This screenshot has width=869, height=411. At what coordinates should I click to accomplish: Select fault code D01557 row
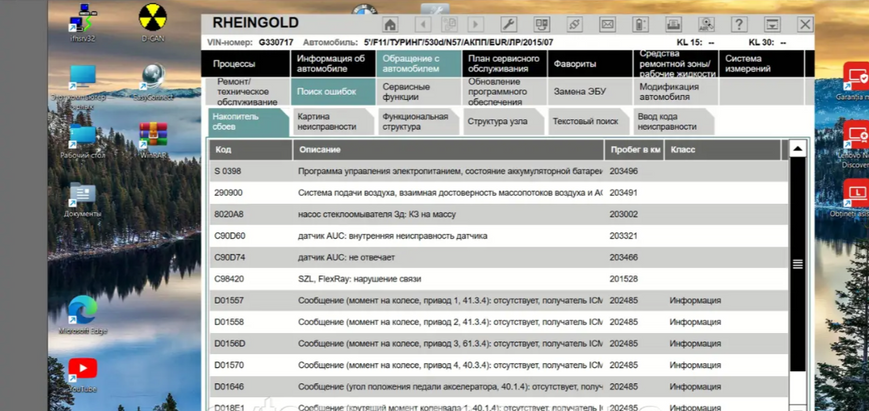click(498, 301)
